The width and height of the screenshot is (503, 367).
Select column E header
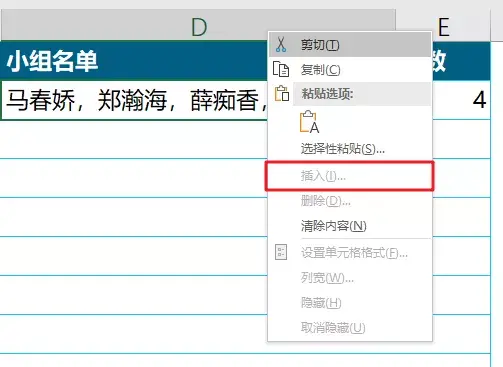click(443, 26)
